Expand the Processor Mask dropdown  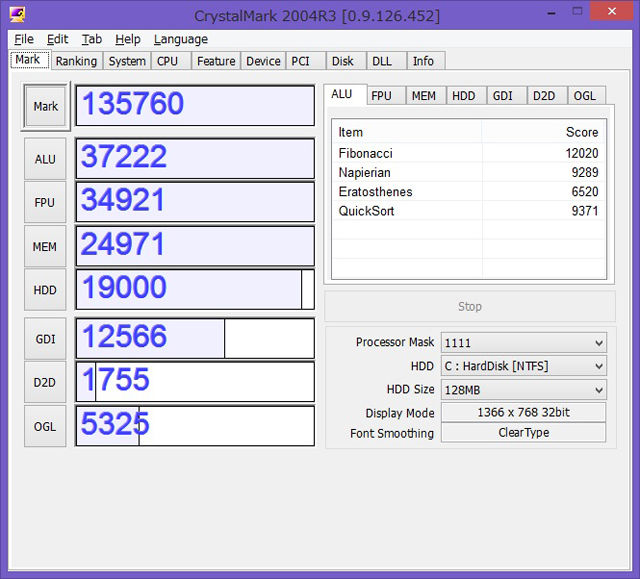coord(524,343)
